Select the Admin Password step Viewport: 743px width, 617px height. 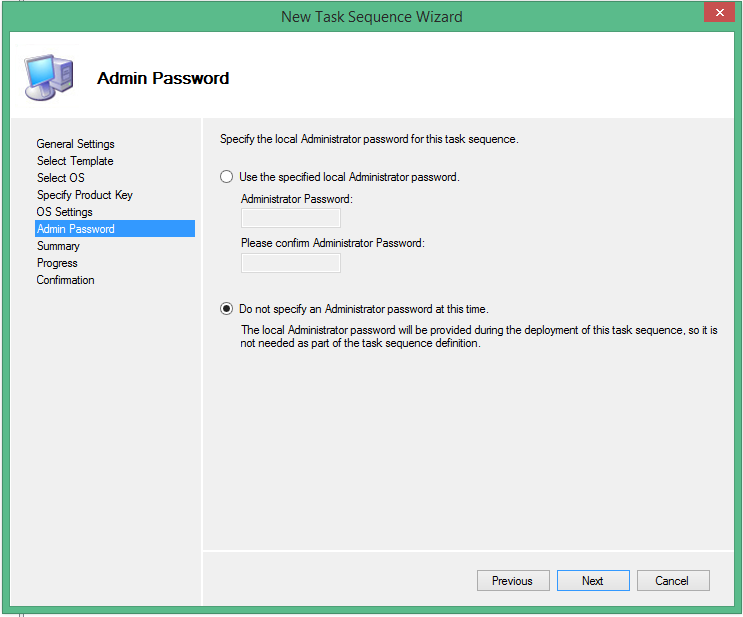tap(76, 229)
